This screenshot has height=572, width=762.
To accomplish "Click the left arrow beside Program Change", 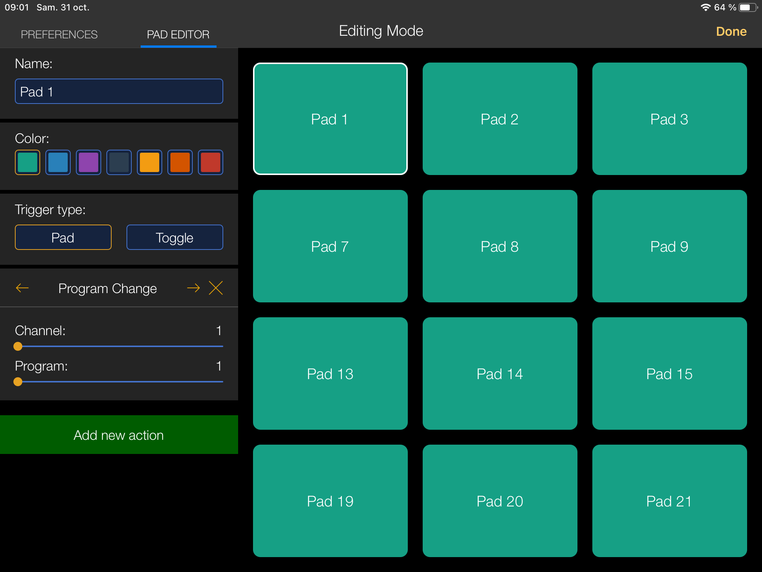I will point(22,288).
